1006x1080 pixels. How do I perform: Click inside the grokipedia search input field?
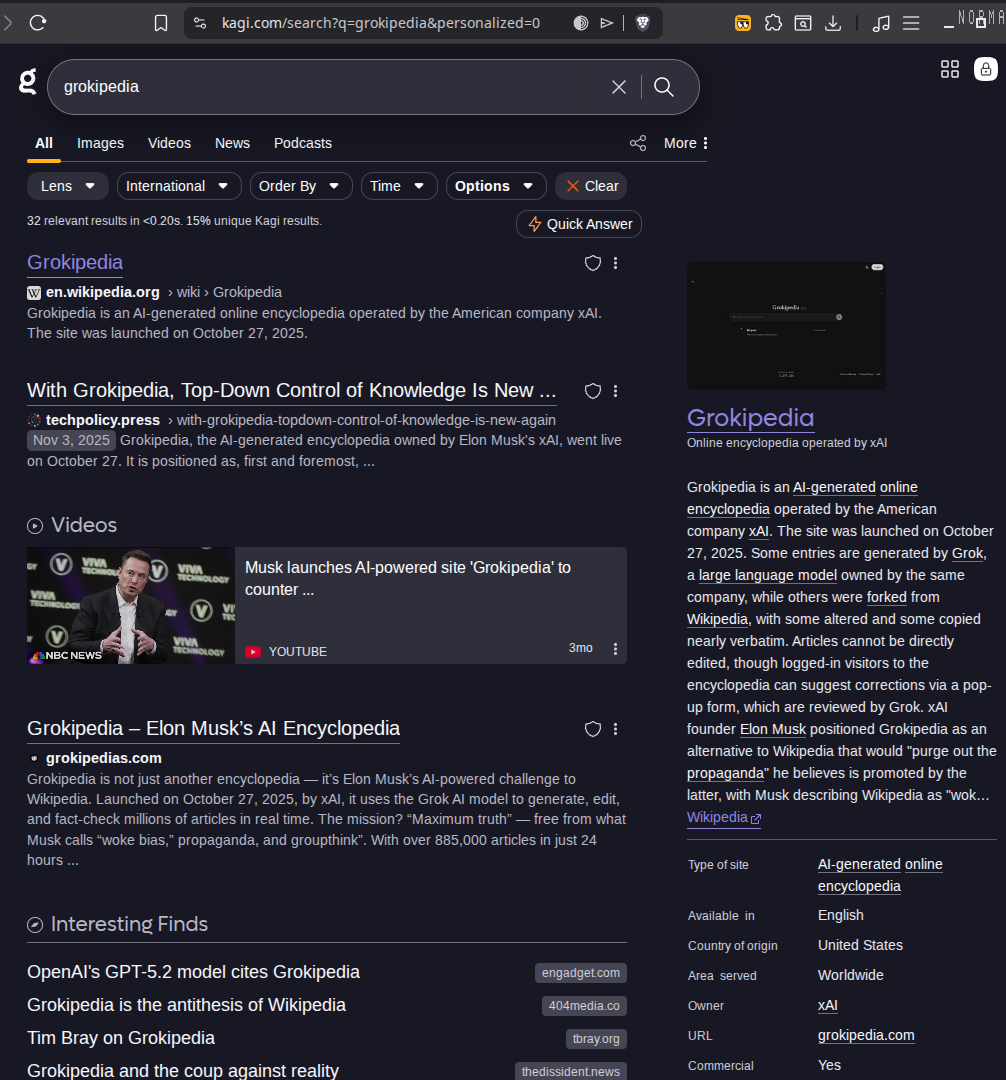300,87
